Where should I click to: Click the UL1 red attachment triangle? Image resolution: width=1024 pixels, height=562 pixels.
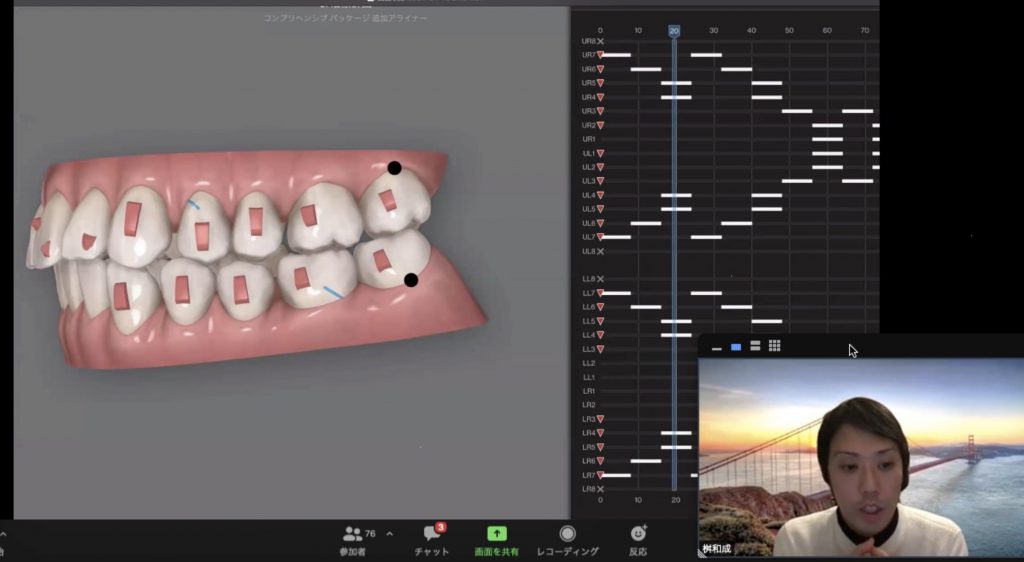600,153
